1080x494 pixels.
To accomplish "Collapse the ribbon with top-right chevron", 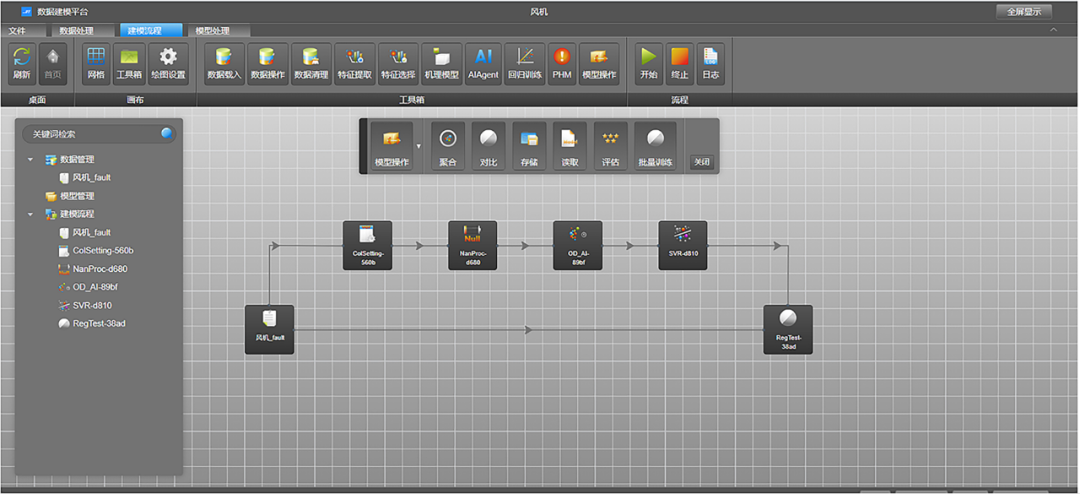I will coord(1053,30).
